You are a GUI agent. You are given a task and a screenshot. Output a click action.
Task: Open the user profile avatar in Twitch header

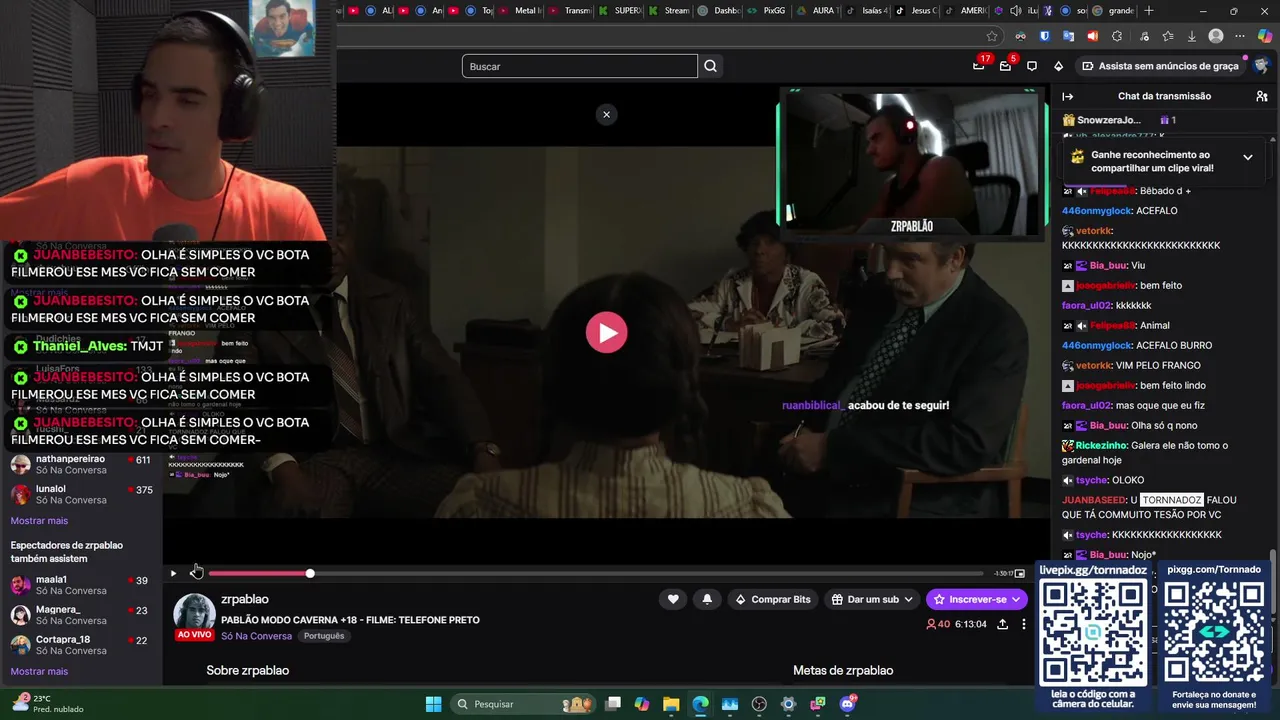click(1261, 66)
